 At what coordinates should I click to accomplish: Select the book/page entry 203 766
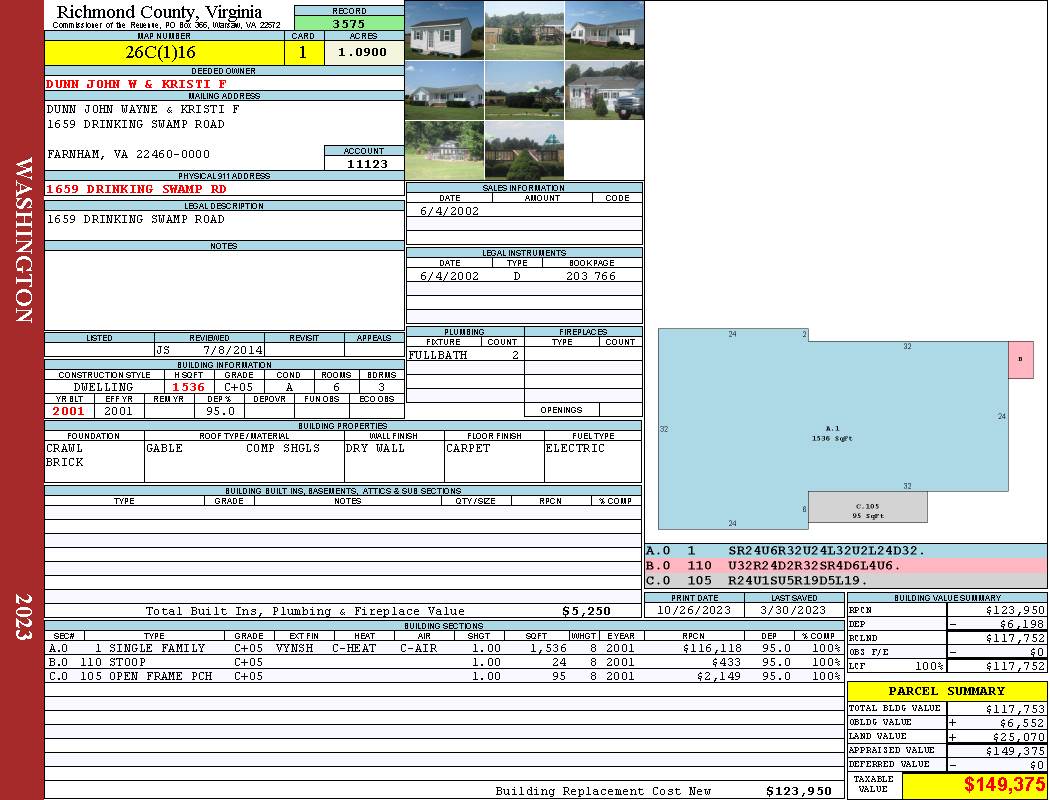point(590,276)
